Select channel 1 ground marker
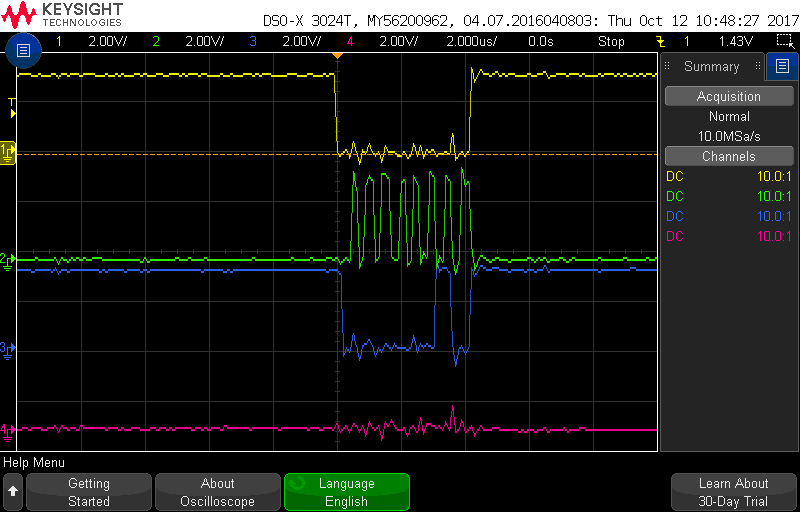Viewport: 800px width, 512px height. click(x=8, y=151)
